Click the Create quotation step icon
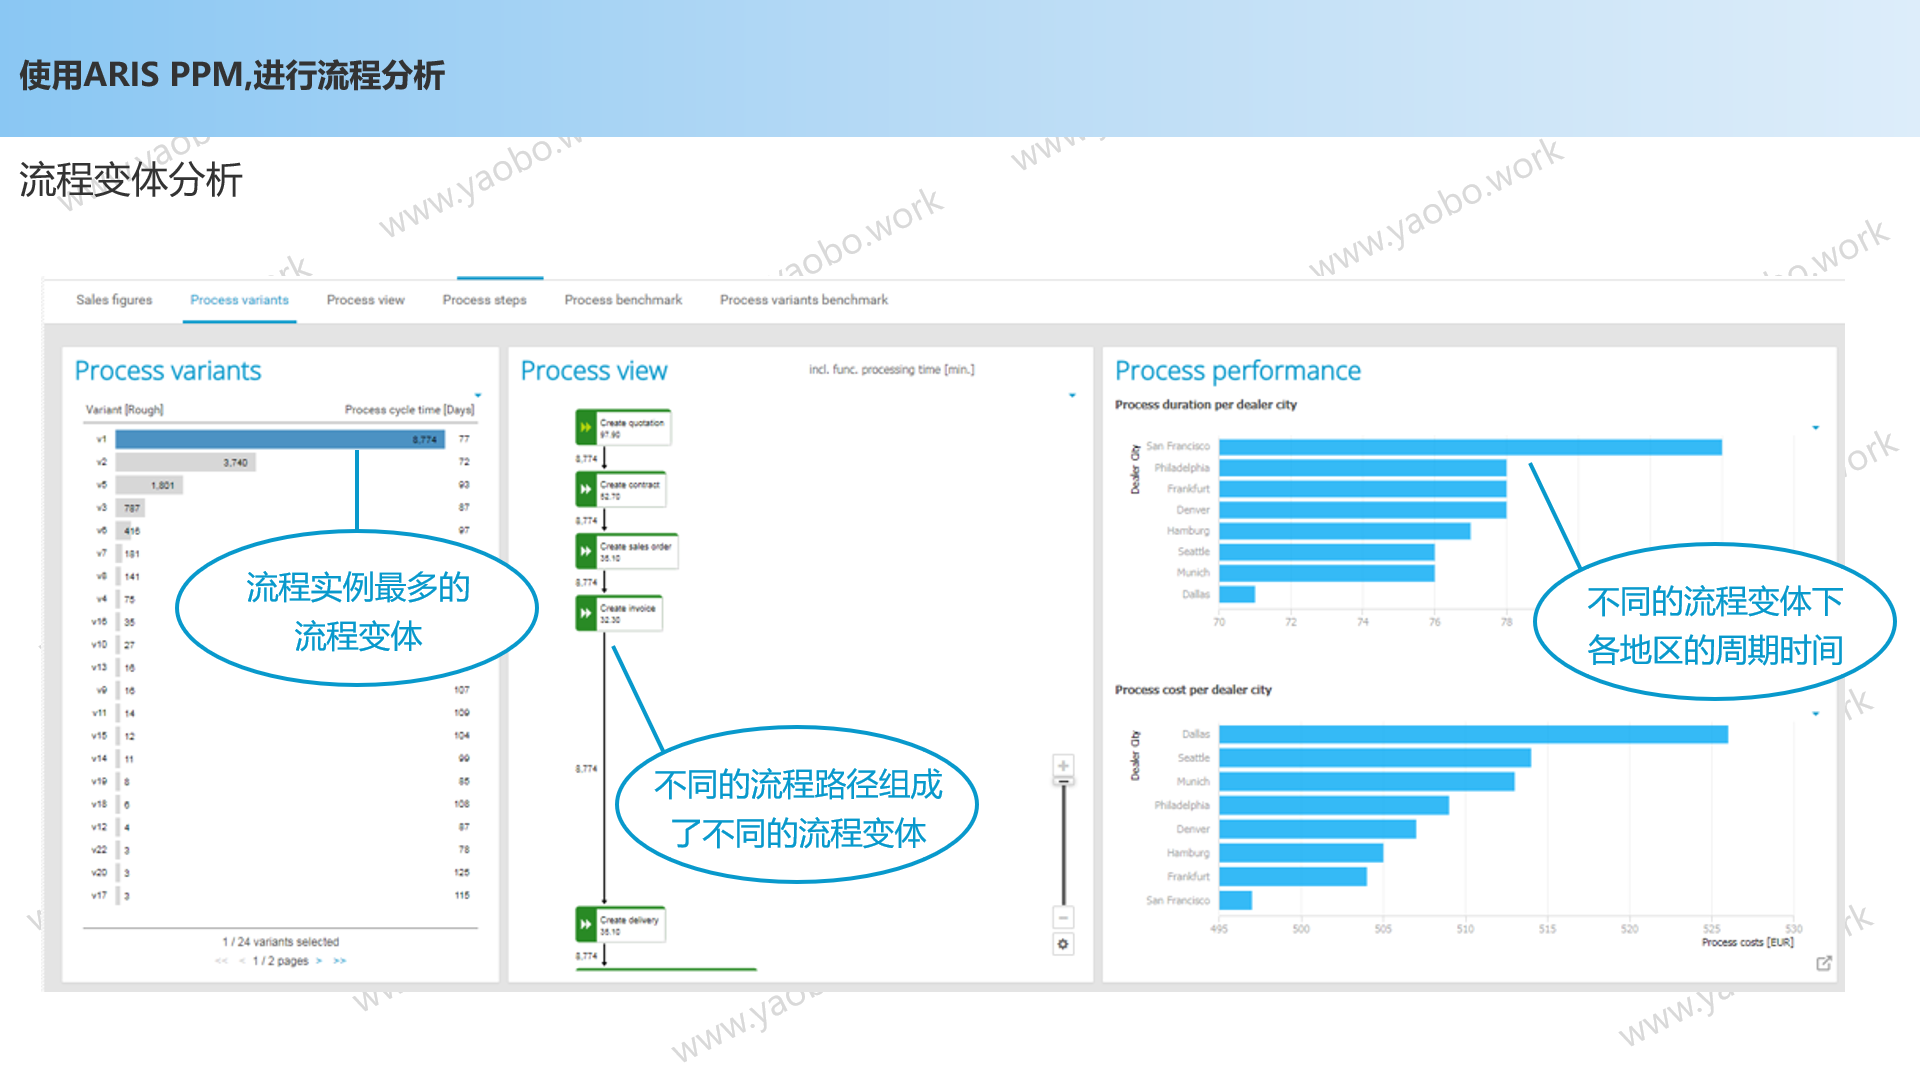This screenshot has width=1920, height=1080. (586, 428)
